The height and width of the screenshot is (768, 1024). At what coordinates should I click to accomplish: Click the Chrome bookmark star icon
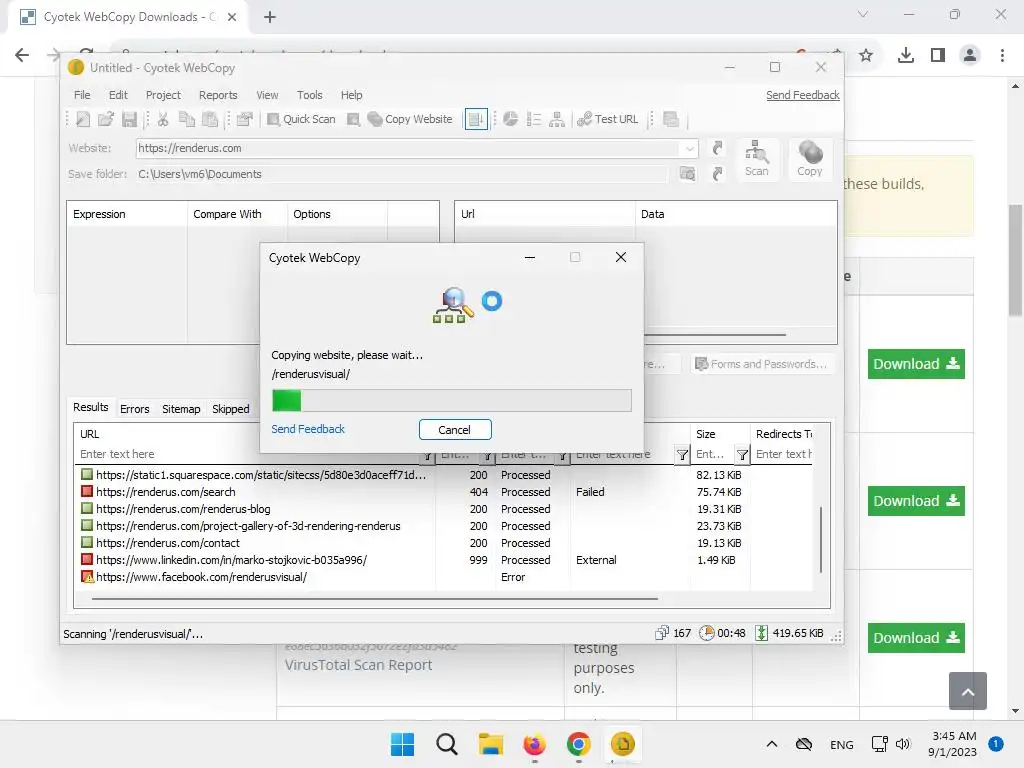click(866, 56)
